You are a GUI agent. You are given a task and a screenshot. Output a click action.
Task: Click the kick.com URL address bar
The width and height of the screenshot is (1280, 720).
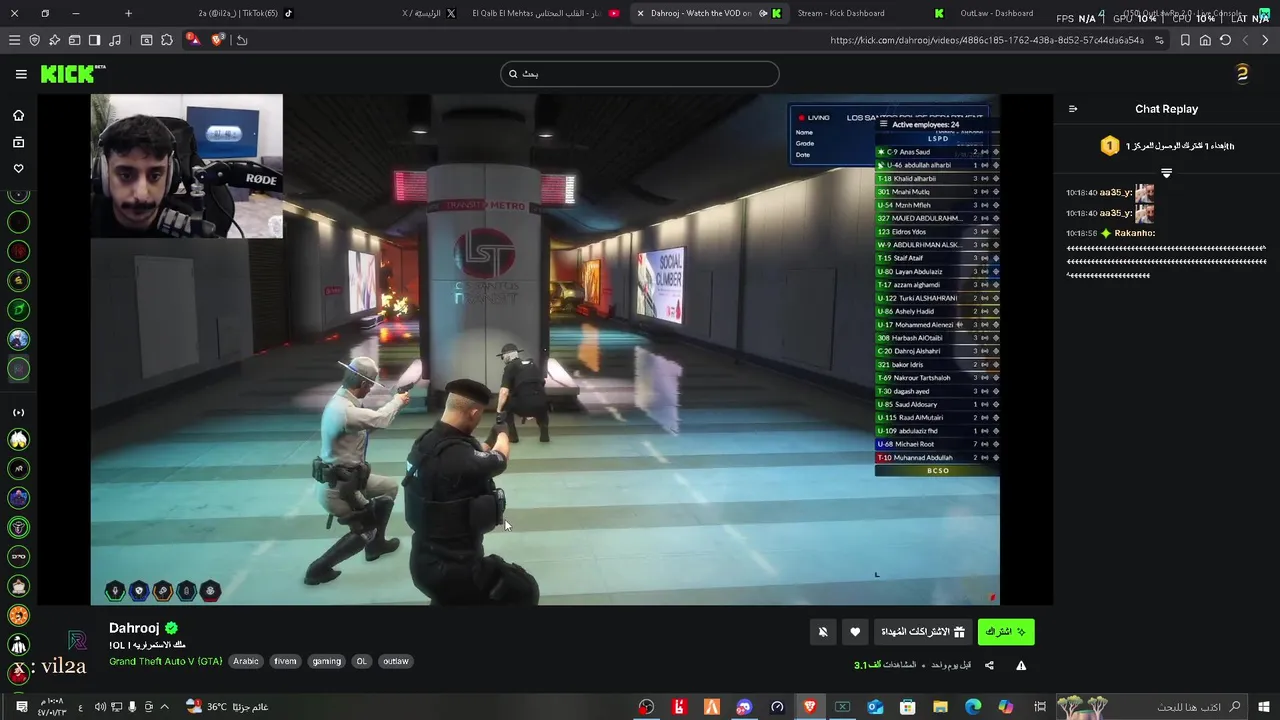pos(986,40)
